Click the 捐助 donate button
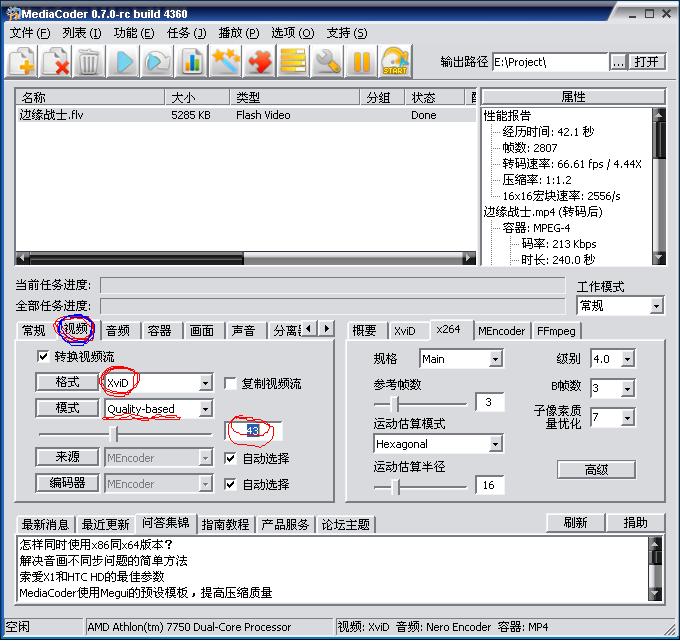The height and width of the screenshot is (641, 680). (x=635, y=523)
